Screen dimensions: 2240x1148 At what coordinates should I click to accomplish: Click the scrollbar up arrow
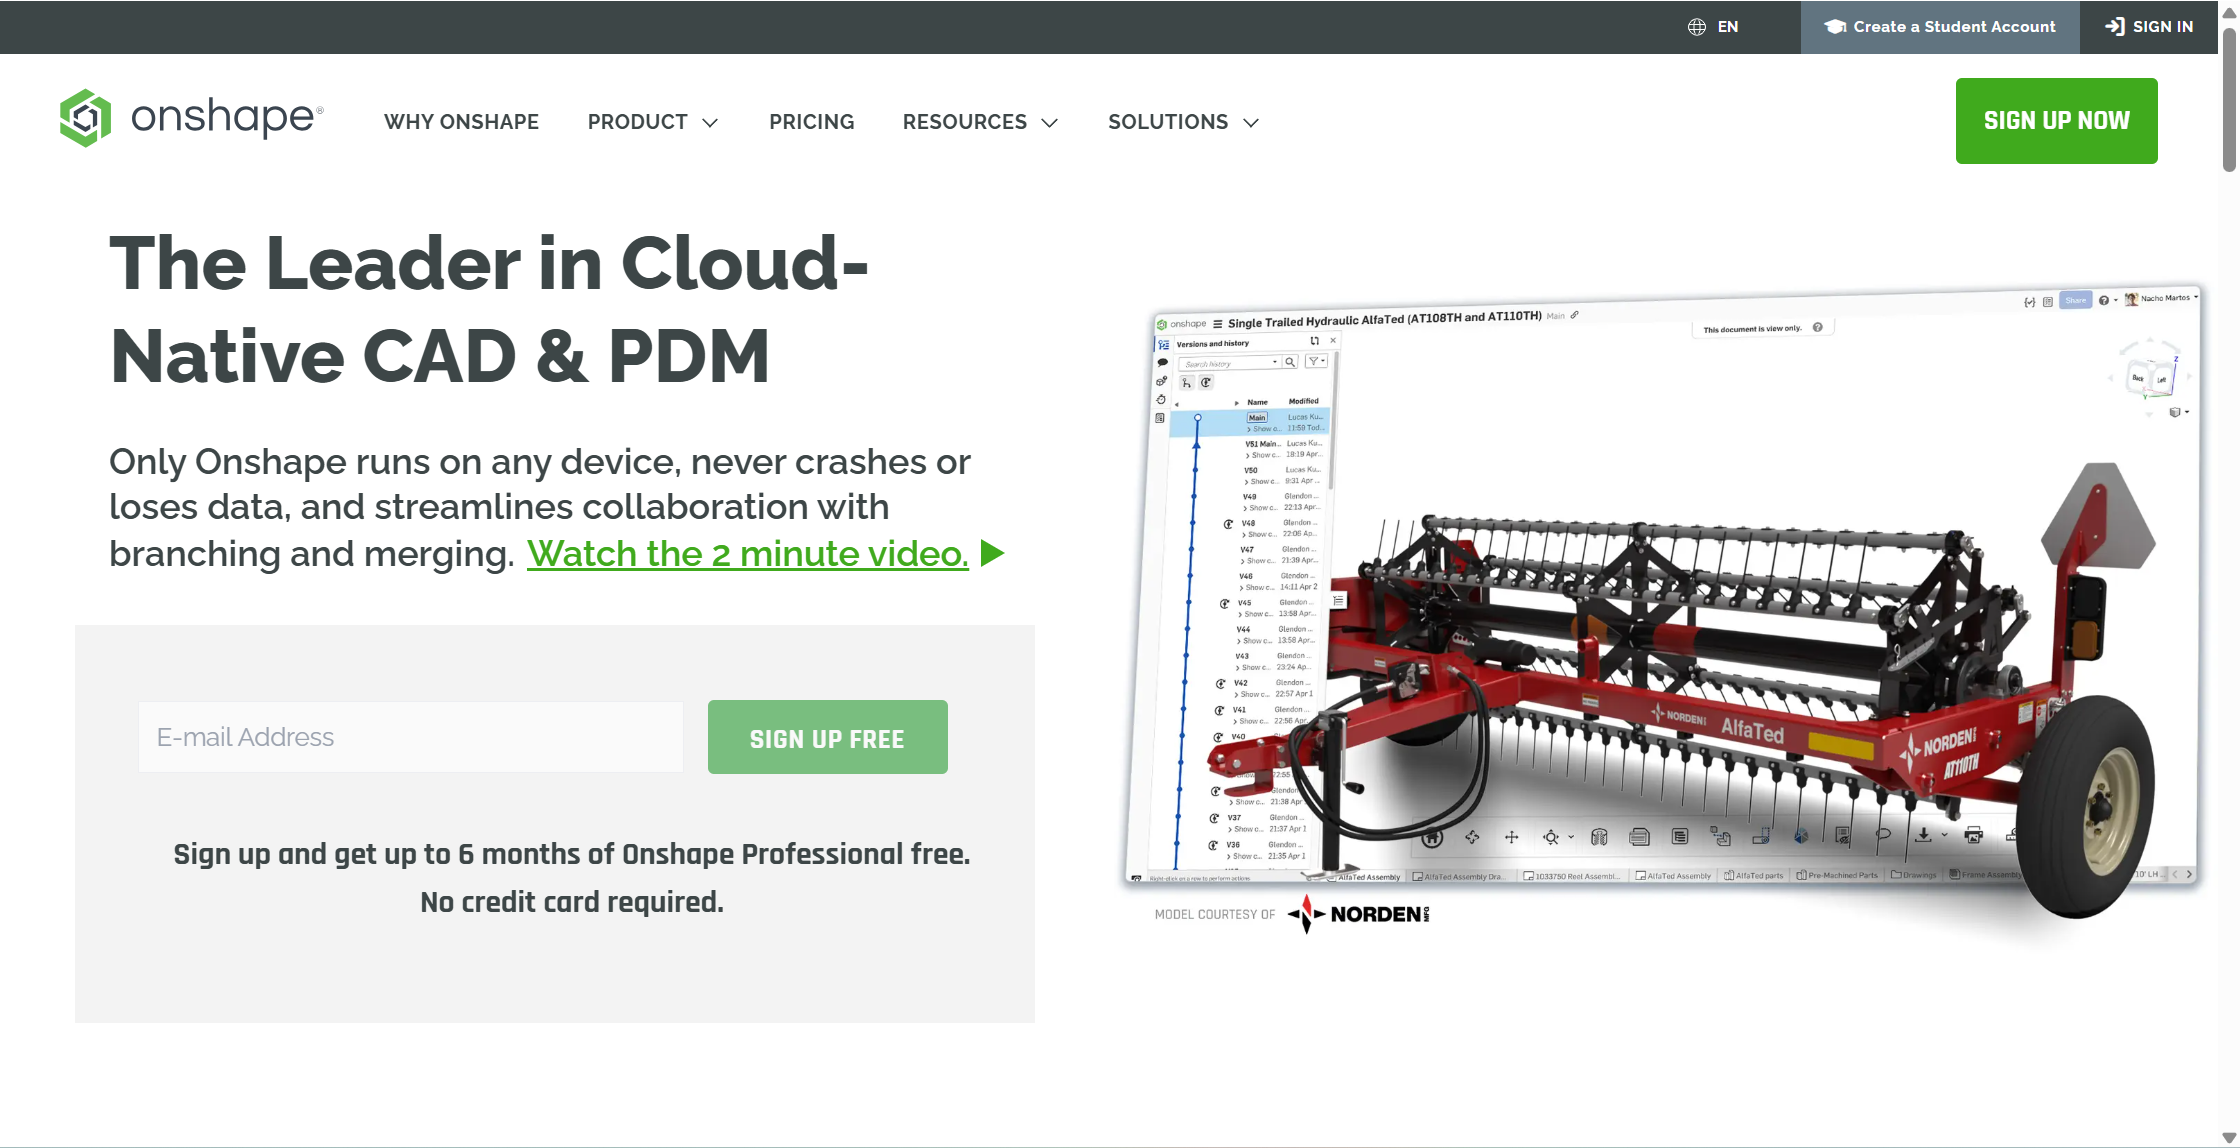pyautogui.click(x=2228, y=12)
